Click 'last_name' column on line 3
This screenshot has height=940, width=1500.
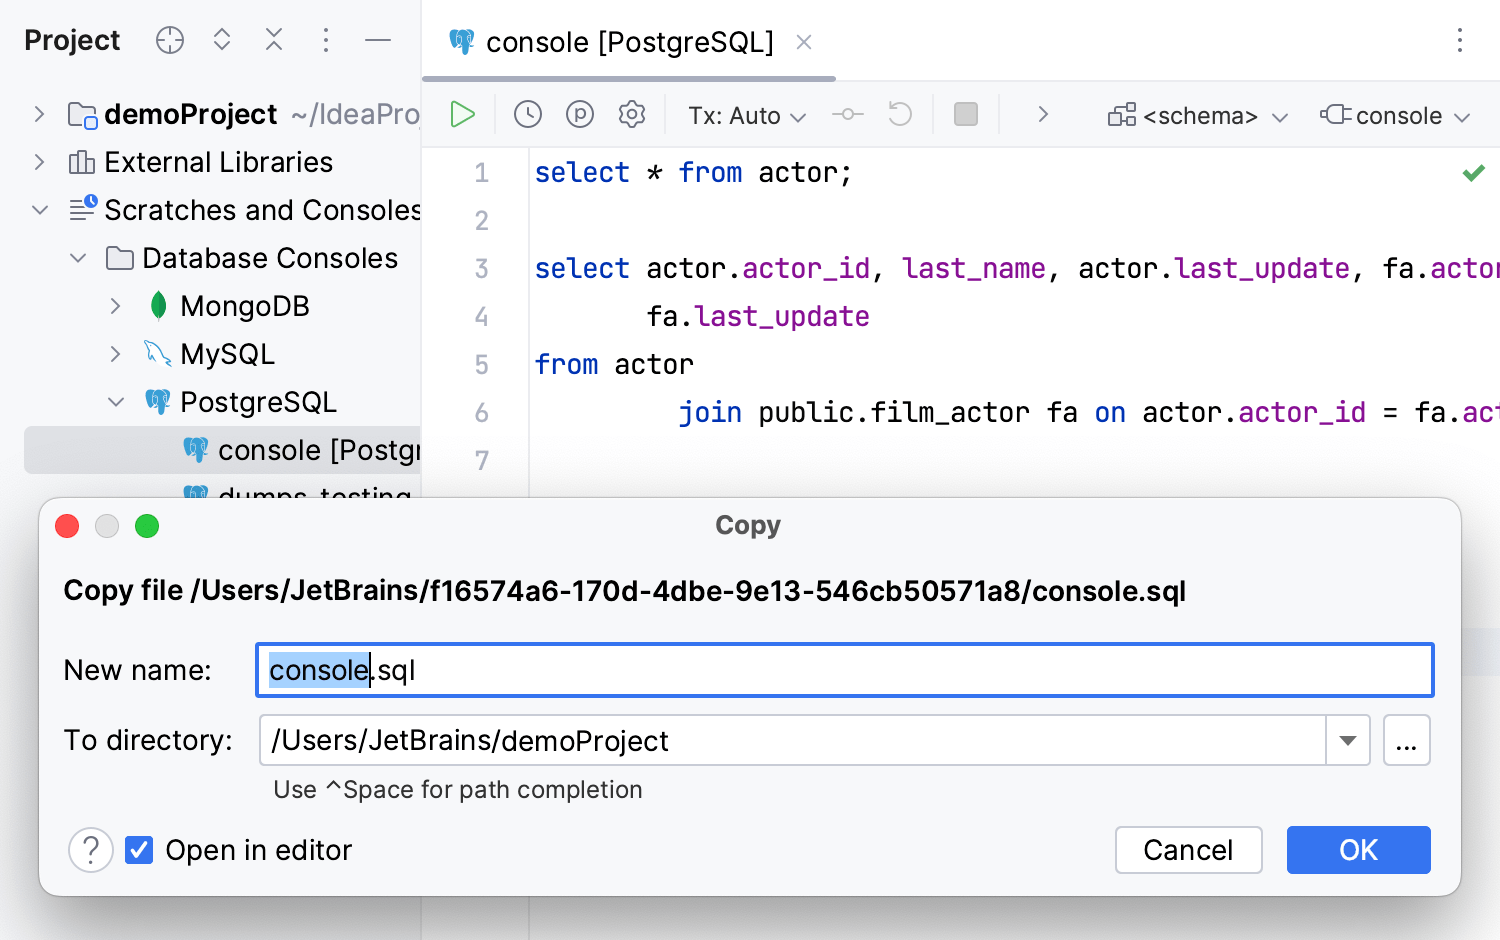tap(974, 269)
